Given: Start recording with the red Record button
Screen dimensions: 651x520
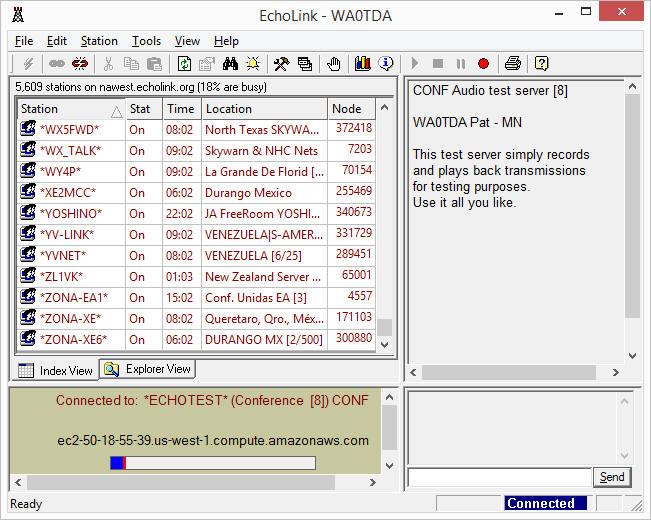Looking at the screenshot, I should pyautogui.click(x=483, y=64).
